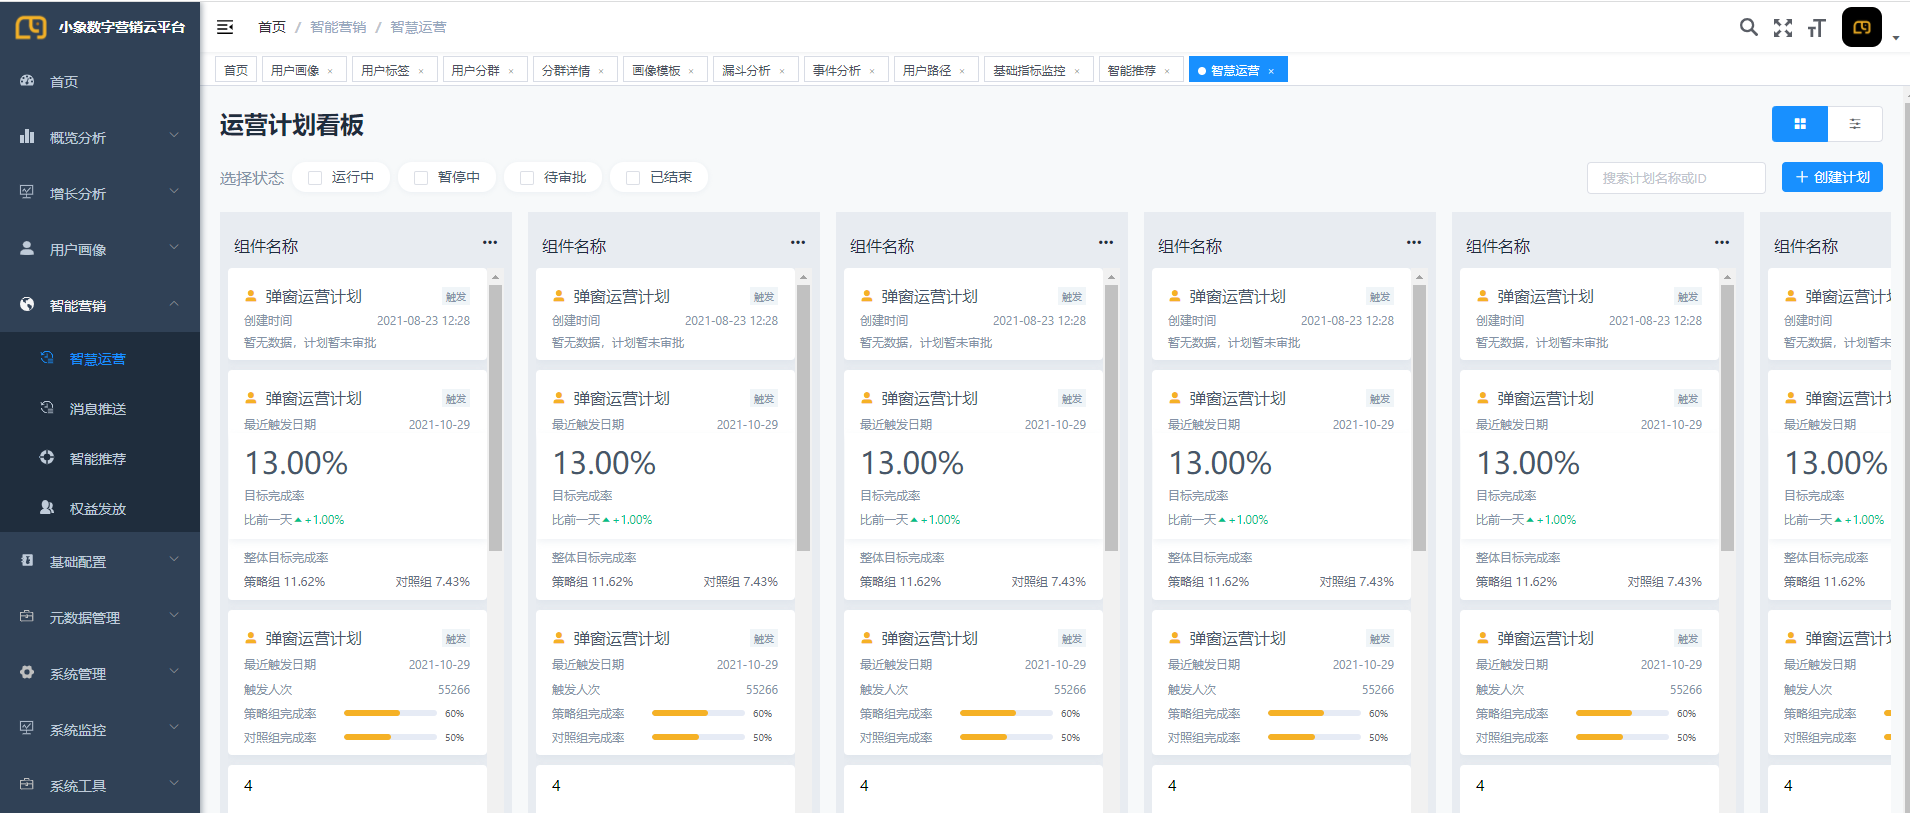
Task: Expand the 系统工具 menu chevron
Action: pos(174,784)
